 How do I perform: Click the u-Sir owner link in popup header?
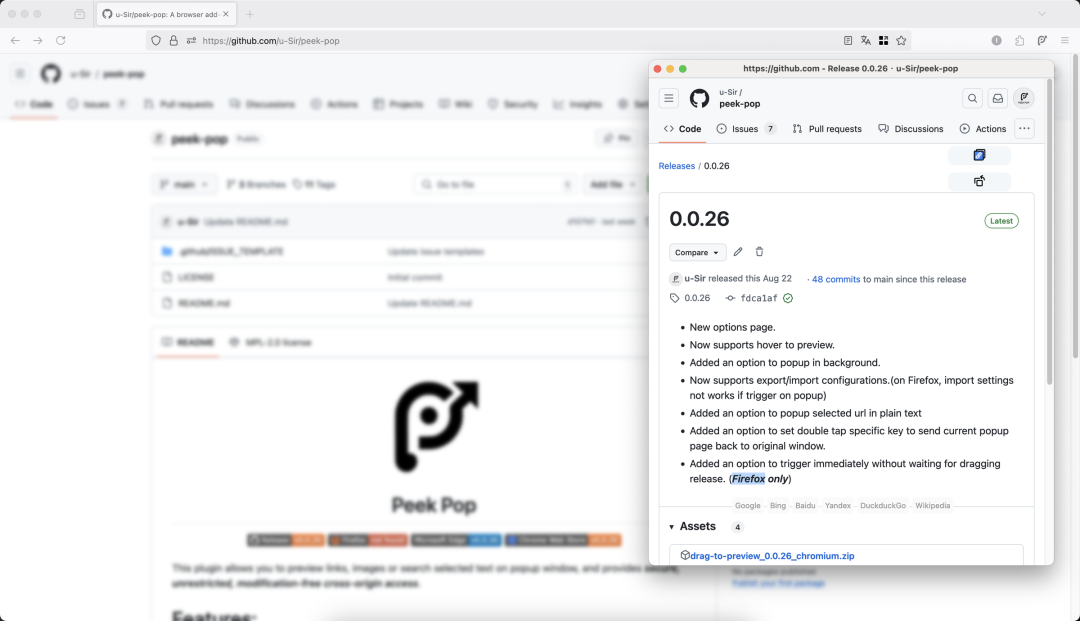tap(727, 92)
